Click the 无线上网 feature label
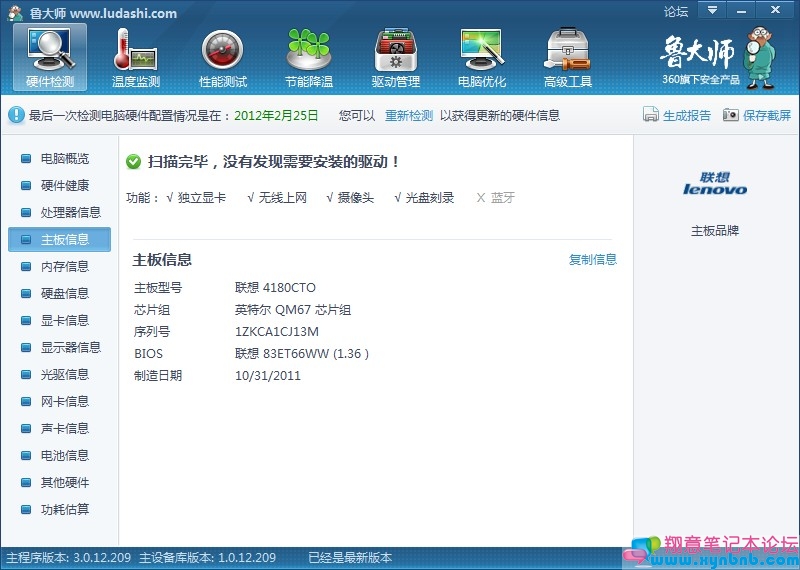 pyautogui.click(x=283, y=197)
